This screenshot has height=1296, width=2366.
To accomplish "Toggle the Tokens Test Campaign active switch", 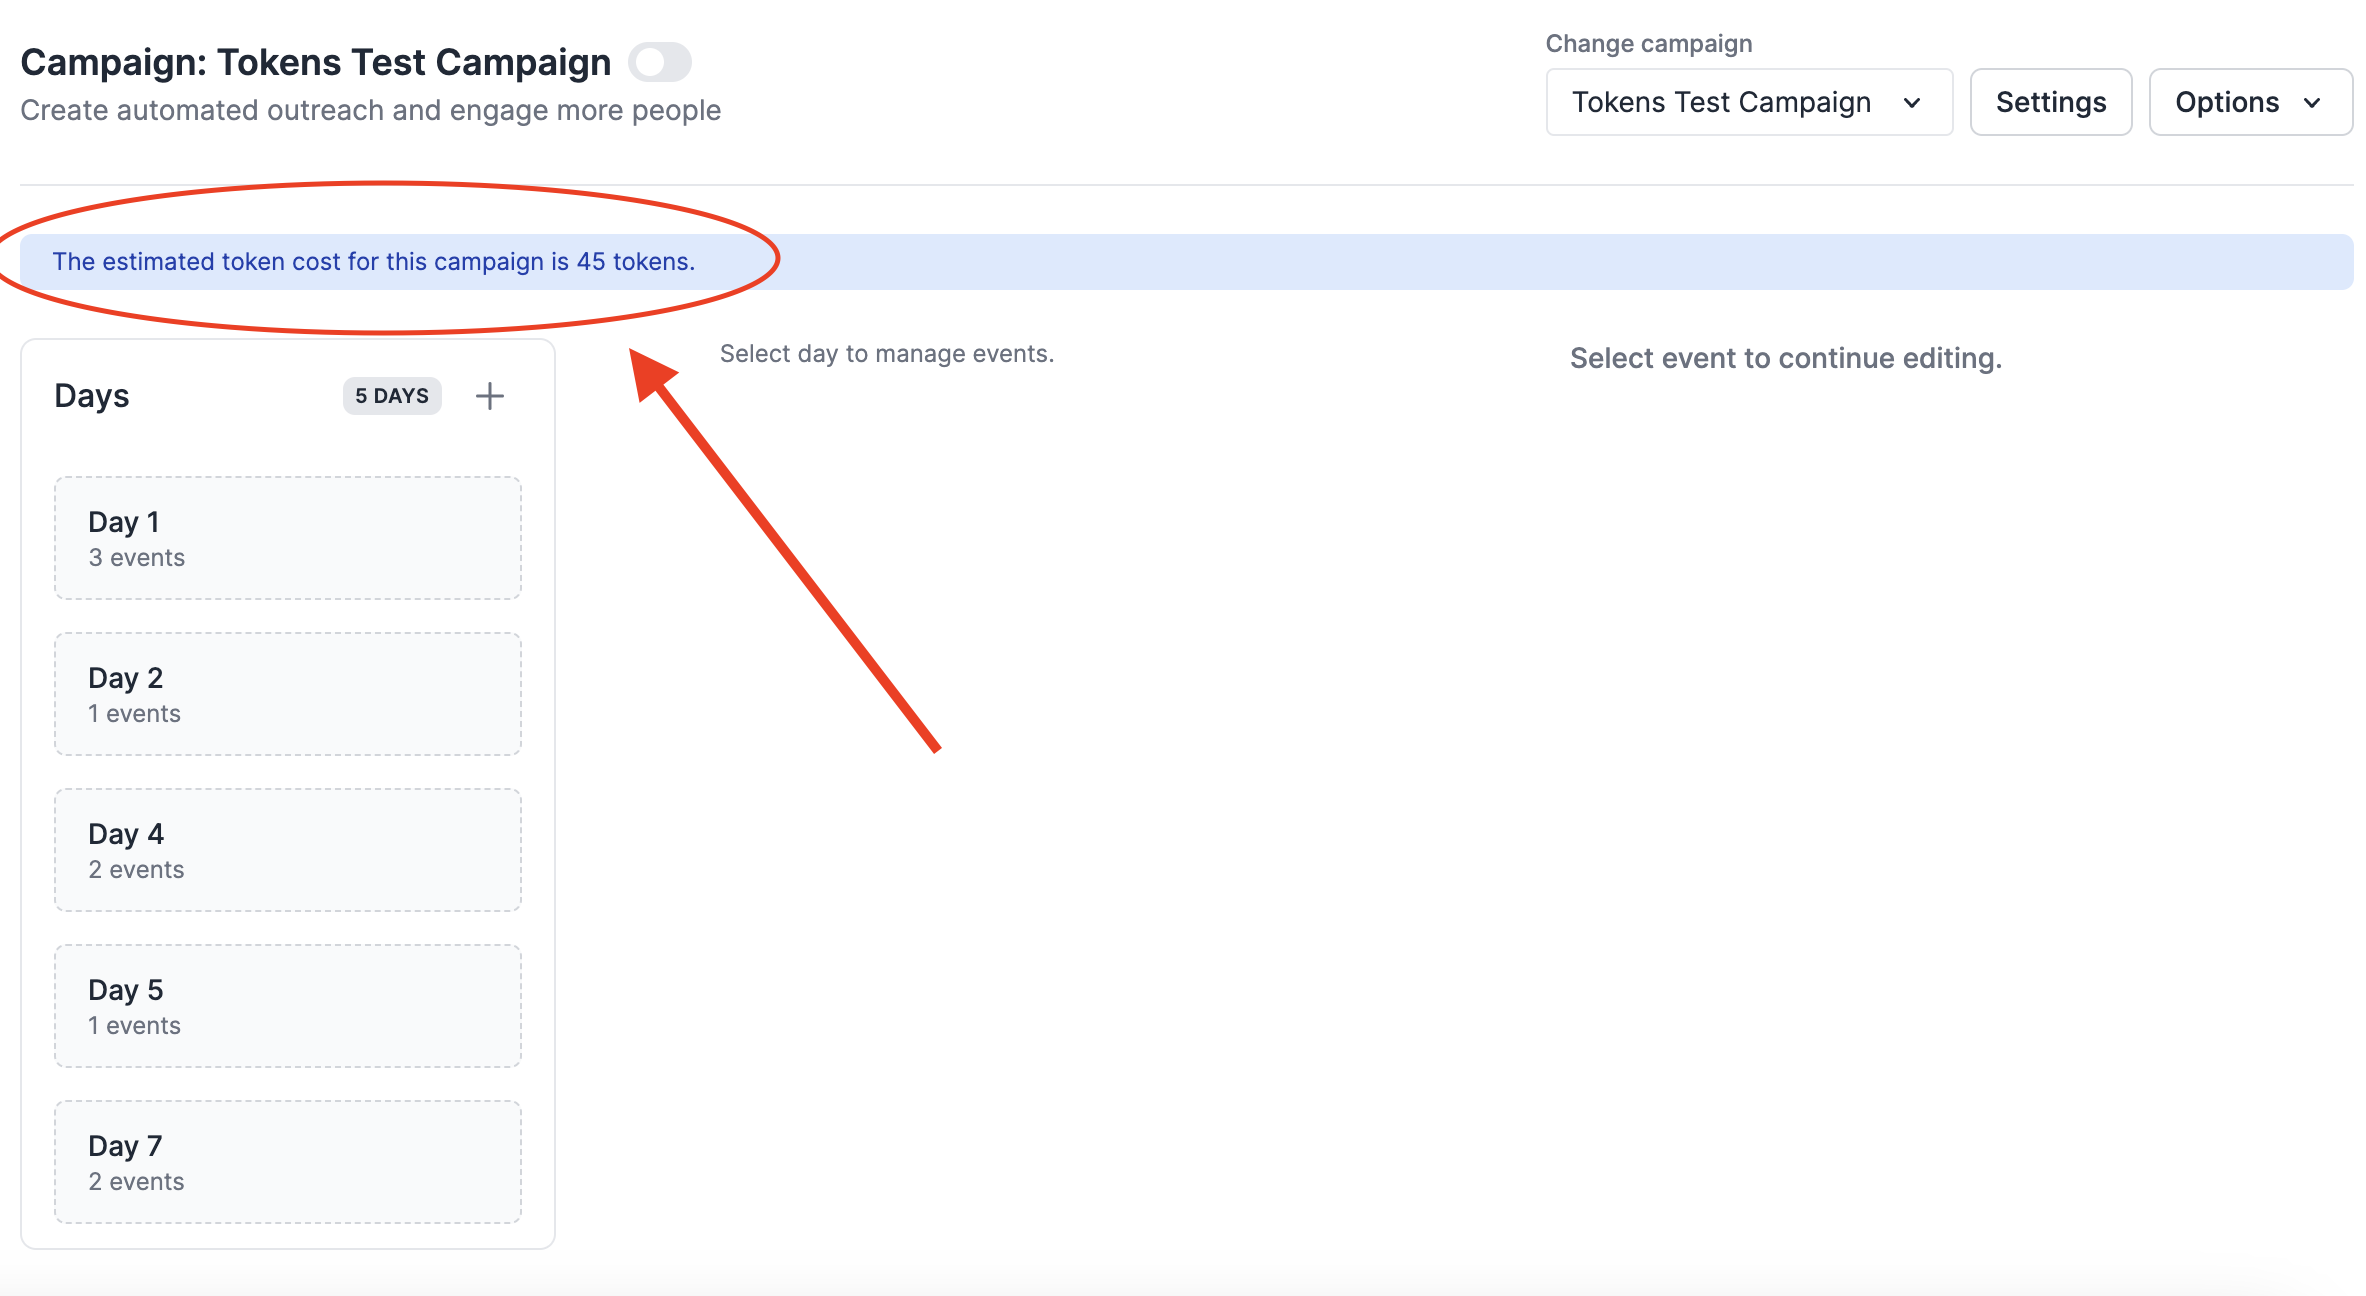I will click(659, 62).
